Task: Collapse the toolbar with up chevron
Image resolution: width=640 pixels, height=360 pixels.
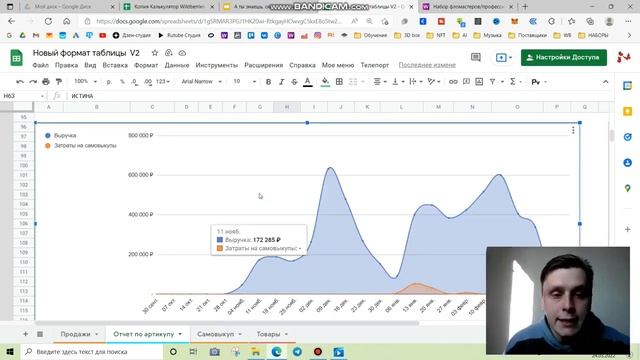Action: pos(605,82)
